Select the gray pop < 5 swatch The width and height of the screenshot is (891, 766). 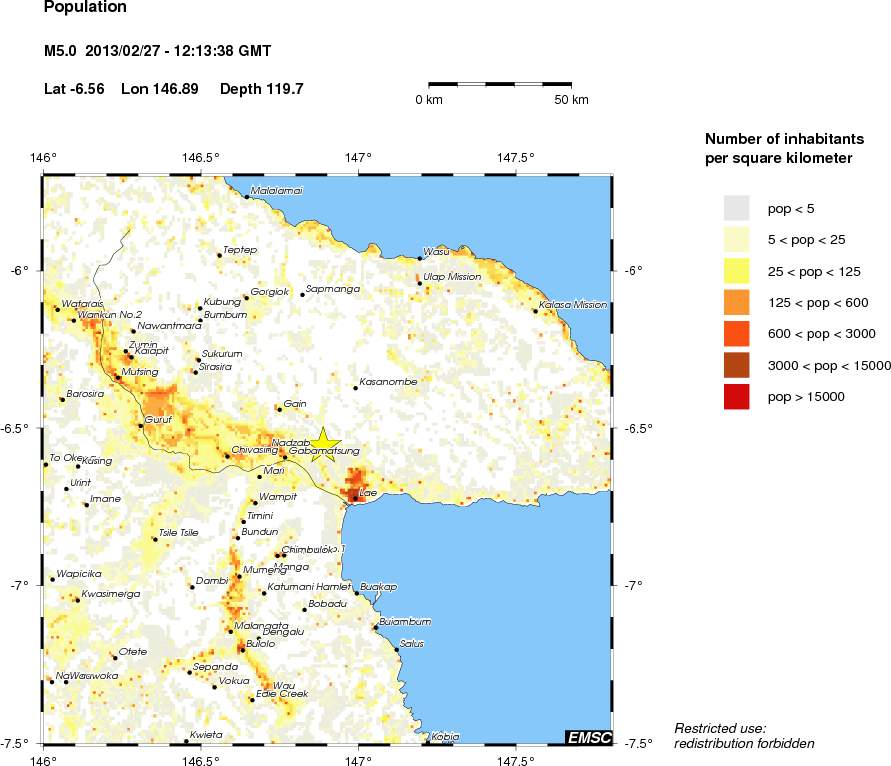736,208
